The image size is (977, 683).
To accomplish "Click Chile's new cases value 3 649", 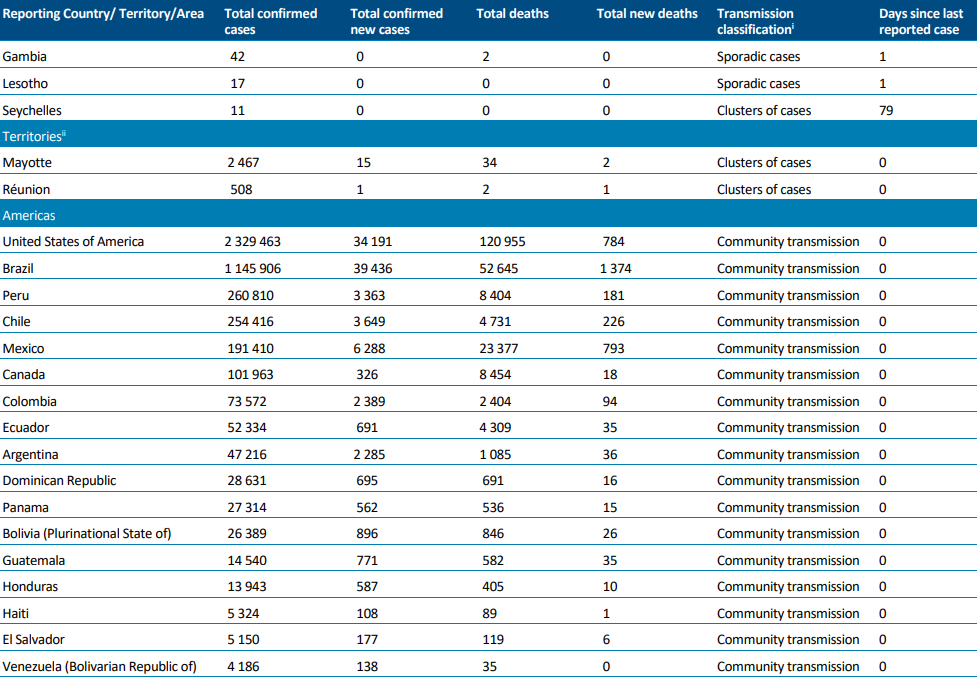I will point(369,322).
